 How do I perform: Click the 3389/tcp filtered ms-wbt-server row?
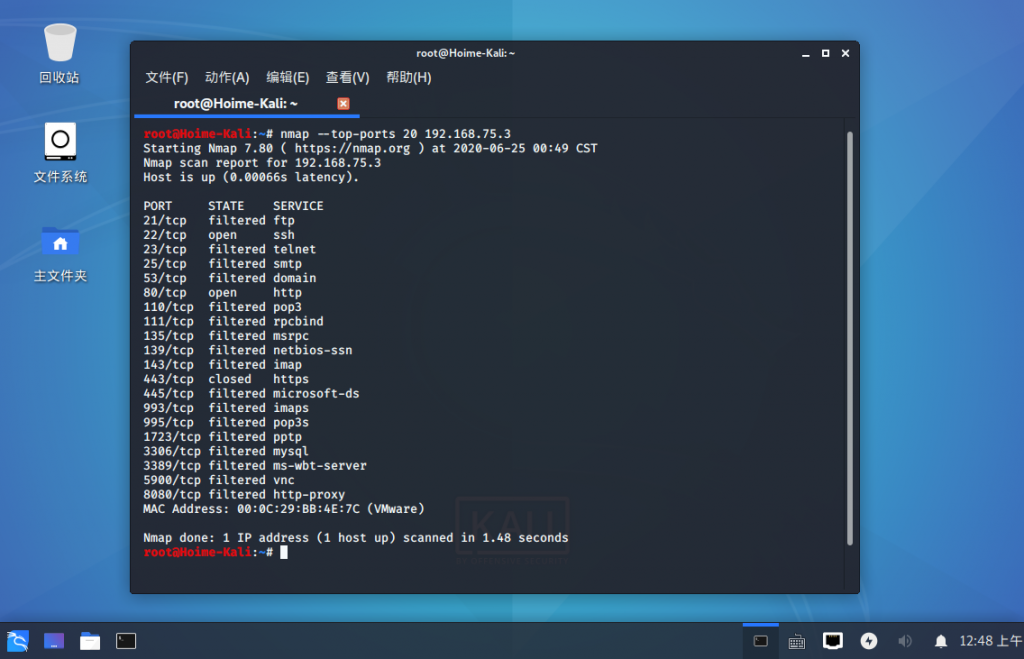[x=255, y=466]
